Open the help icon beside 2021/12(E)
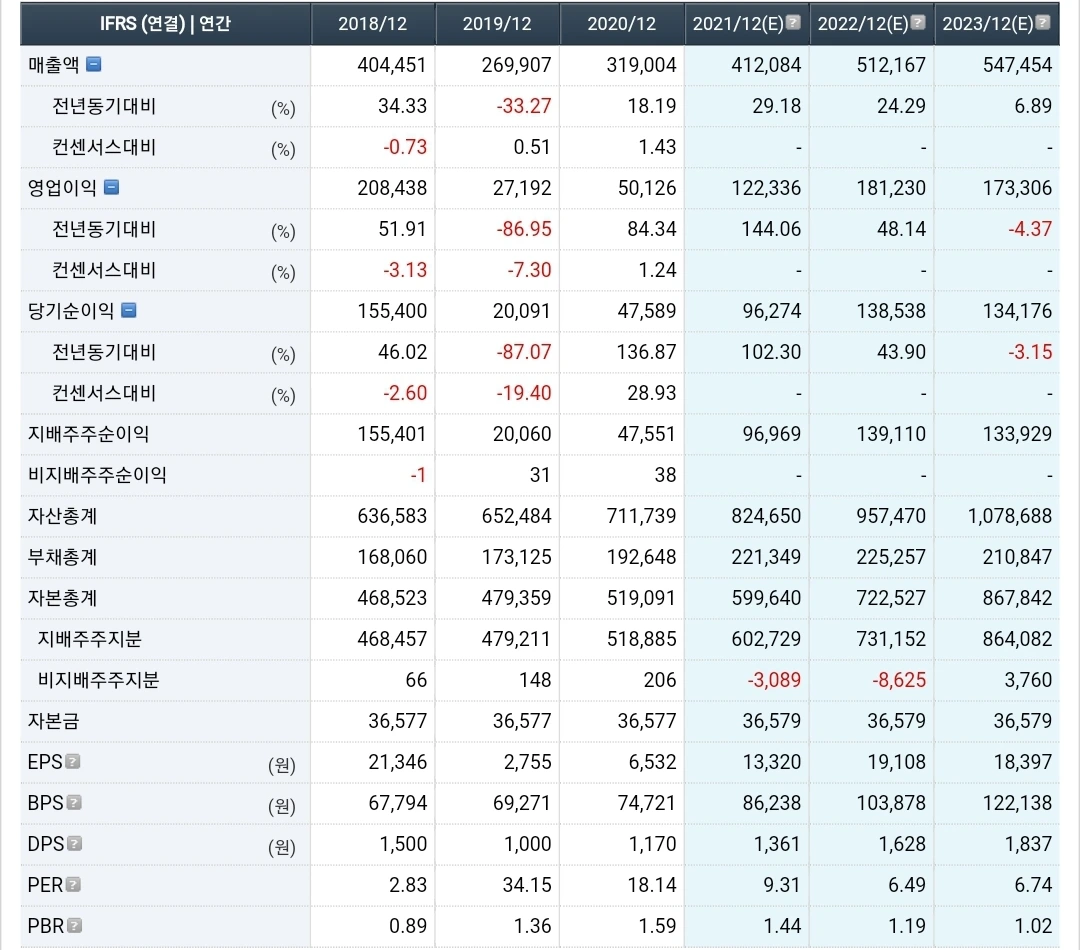 (x=793, y=23)
